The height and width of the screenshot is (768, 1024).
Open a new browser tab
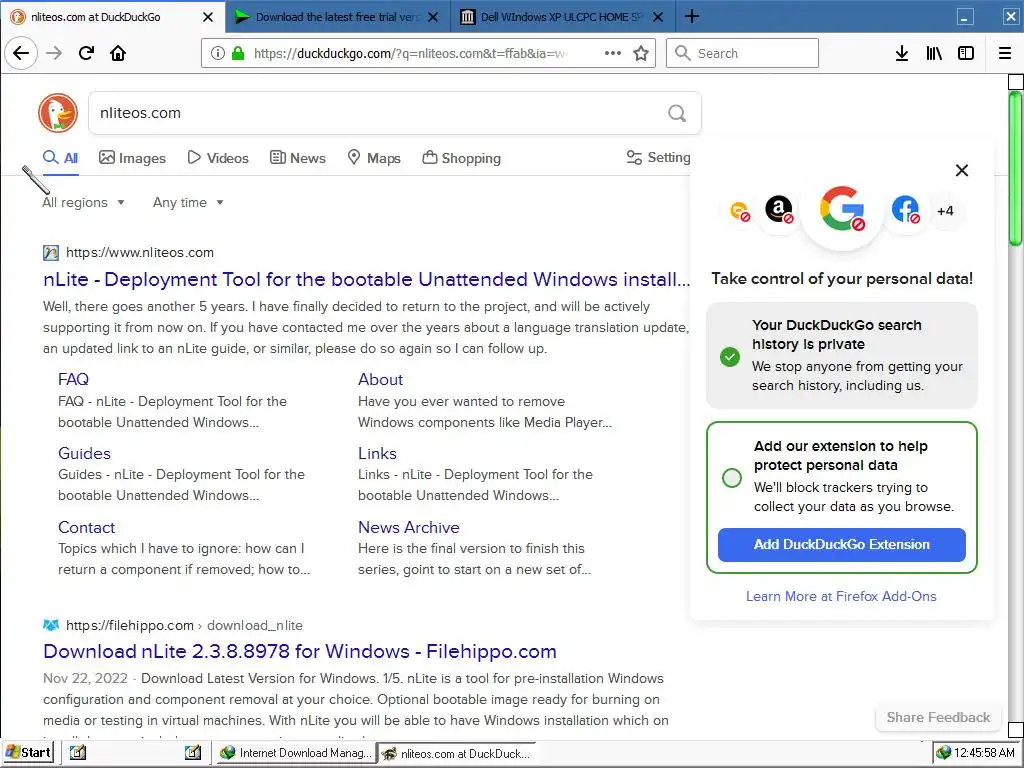point(692,16)
